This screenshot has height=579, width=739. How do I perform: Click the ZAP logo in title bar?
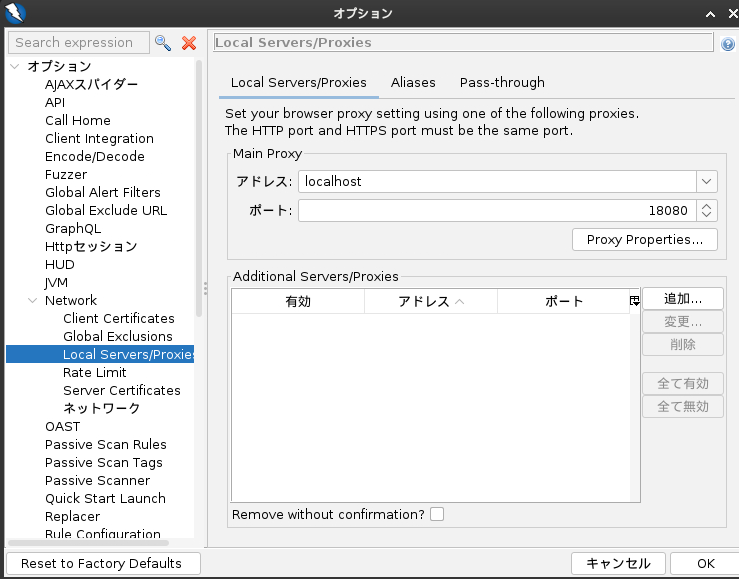tap(14, 13)
